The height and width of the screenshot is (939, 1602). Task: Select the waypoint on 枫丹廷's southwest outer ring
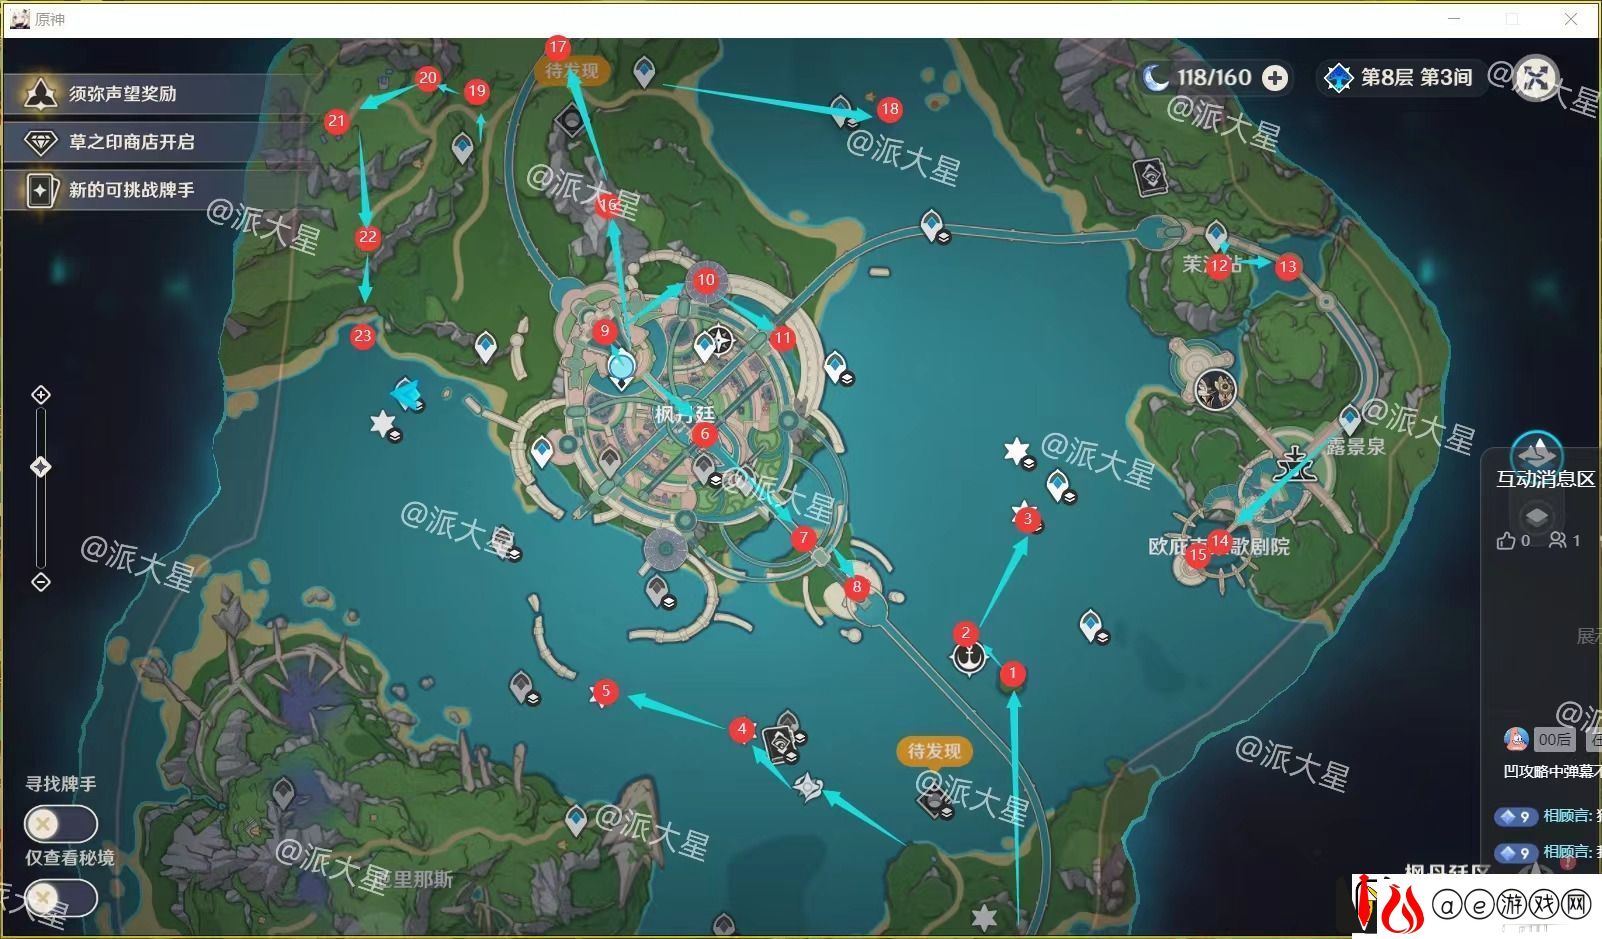pos(542,452)
